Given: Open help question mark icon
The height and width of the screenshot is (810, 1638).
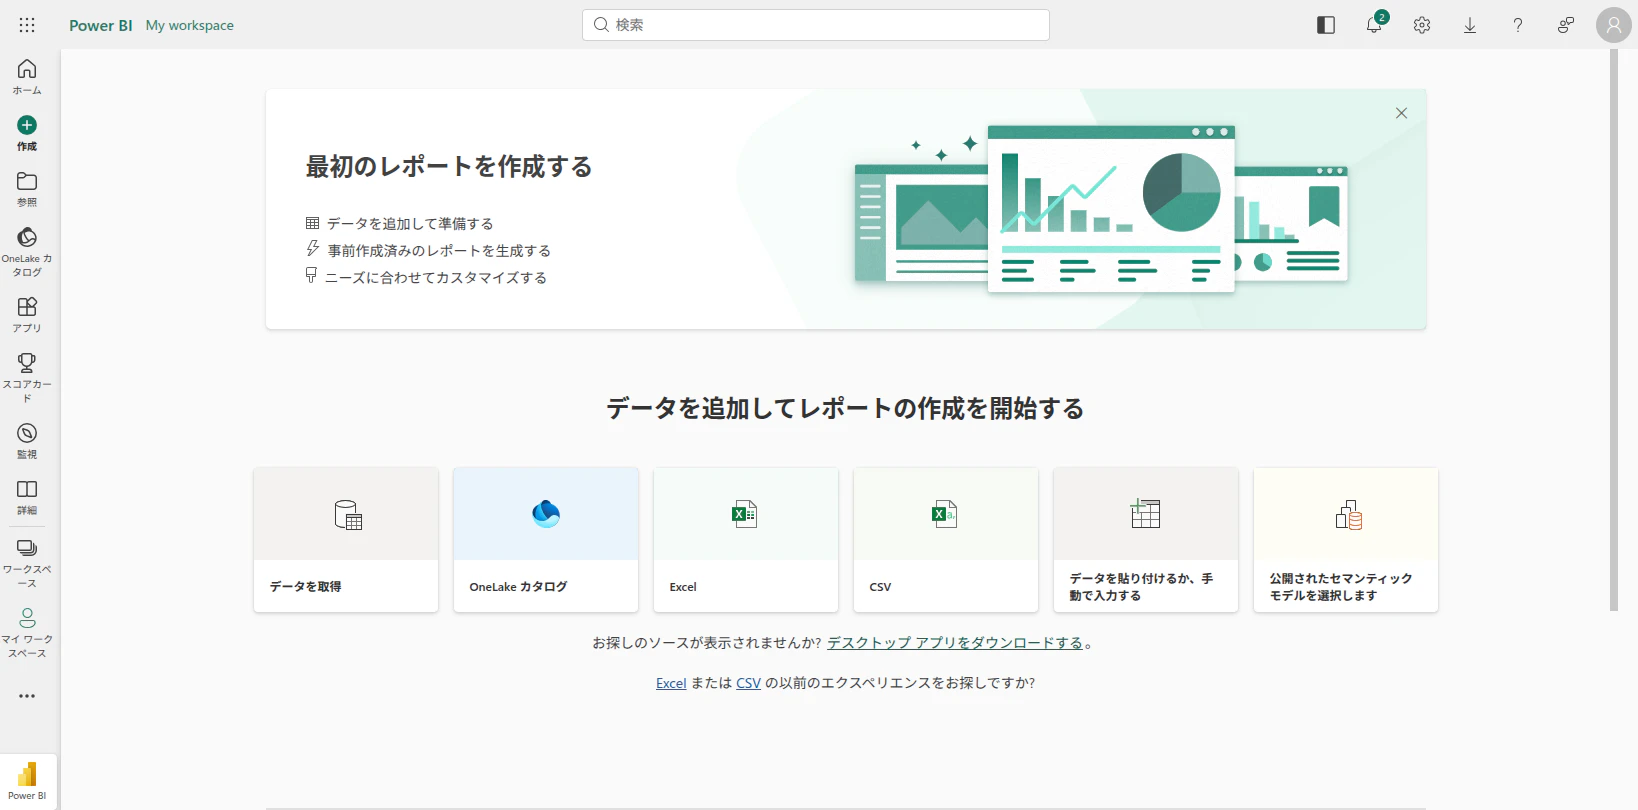Looking at the screenshot, I should [x=1518, y=25].
